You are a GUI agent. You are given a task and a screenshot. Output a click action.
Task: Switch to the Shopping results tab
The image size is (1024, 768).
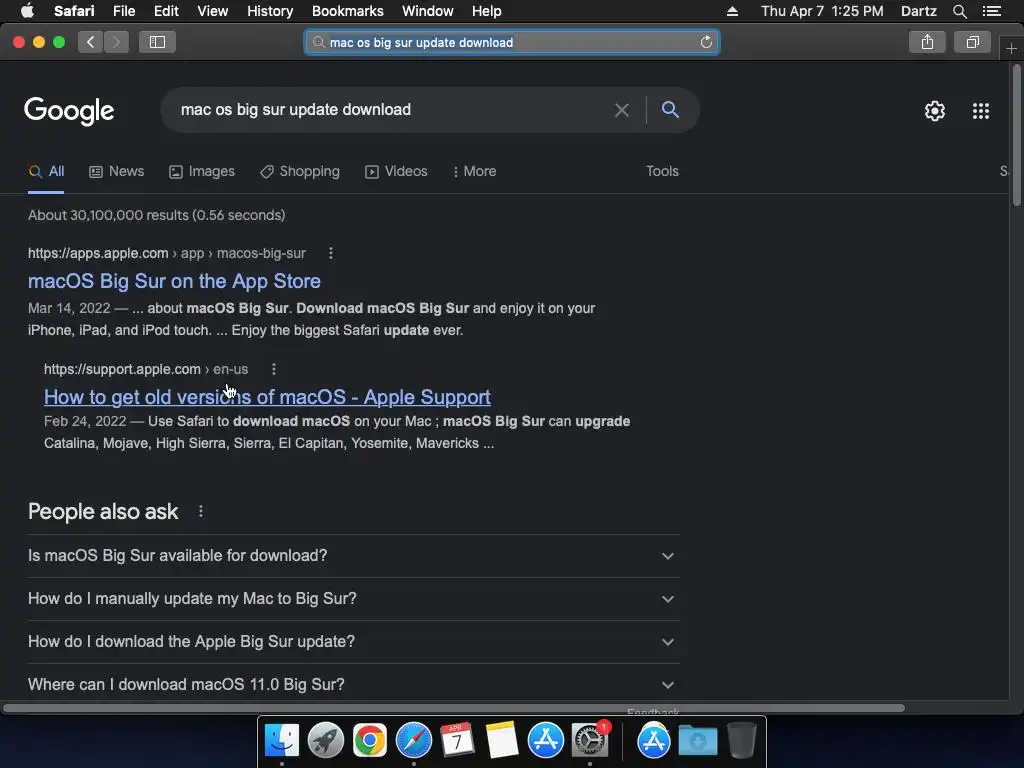pyautogui.click(x=300, y=171)
